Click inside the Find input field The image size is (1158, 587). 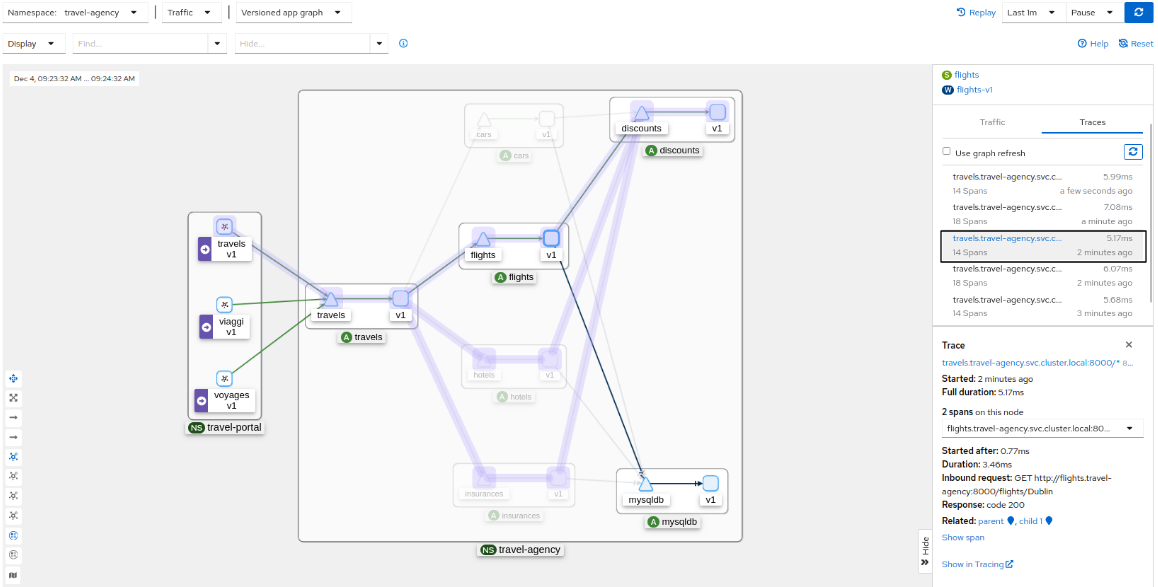click(140, 43)
